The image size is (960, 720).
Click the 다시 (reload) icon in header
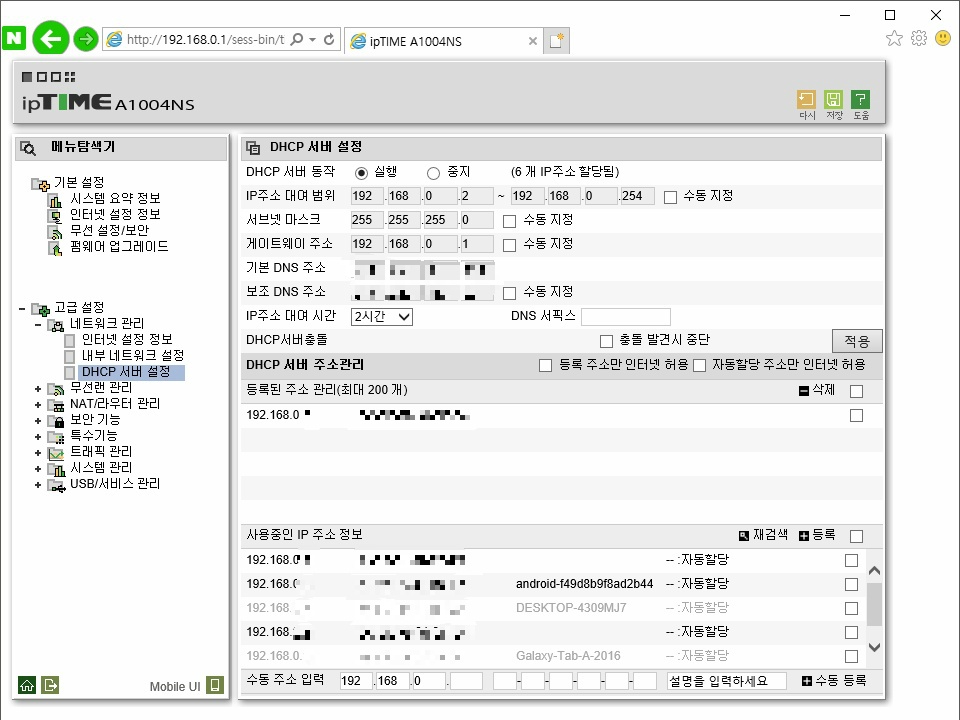pyautogui.click(x=806, y=99)
